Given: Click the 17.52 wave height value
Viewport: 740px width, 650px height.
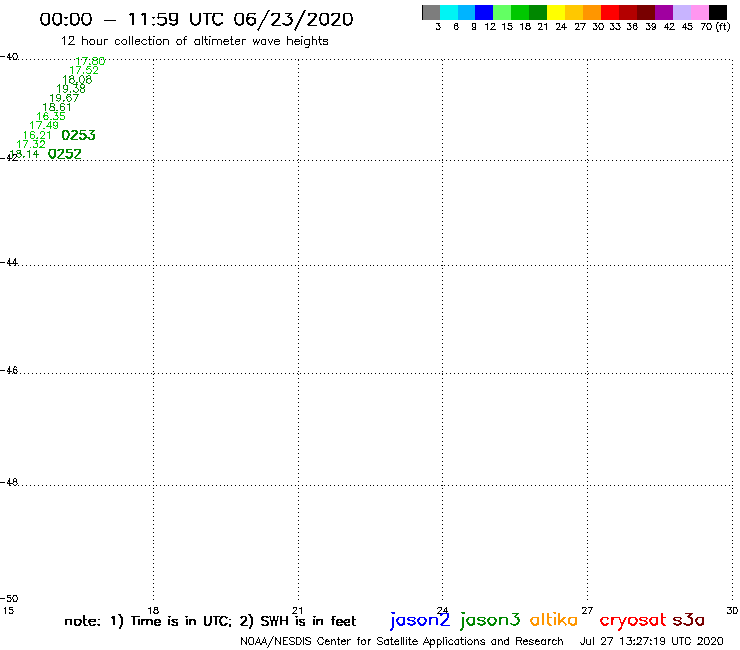Looking at the screenshot, I should [84, 70].
